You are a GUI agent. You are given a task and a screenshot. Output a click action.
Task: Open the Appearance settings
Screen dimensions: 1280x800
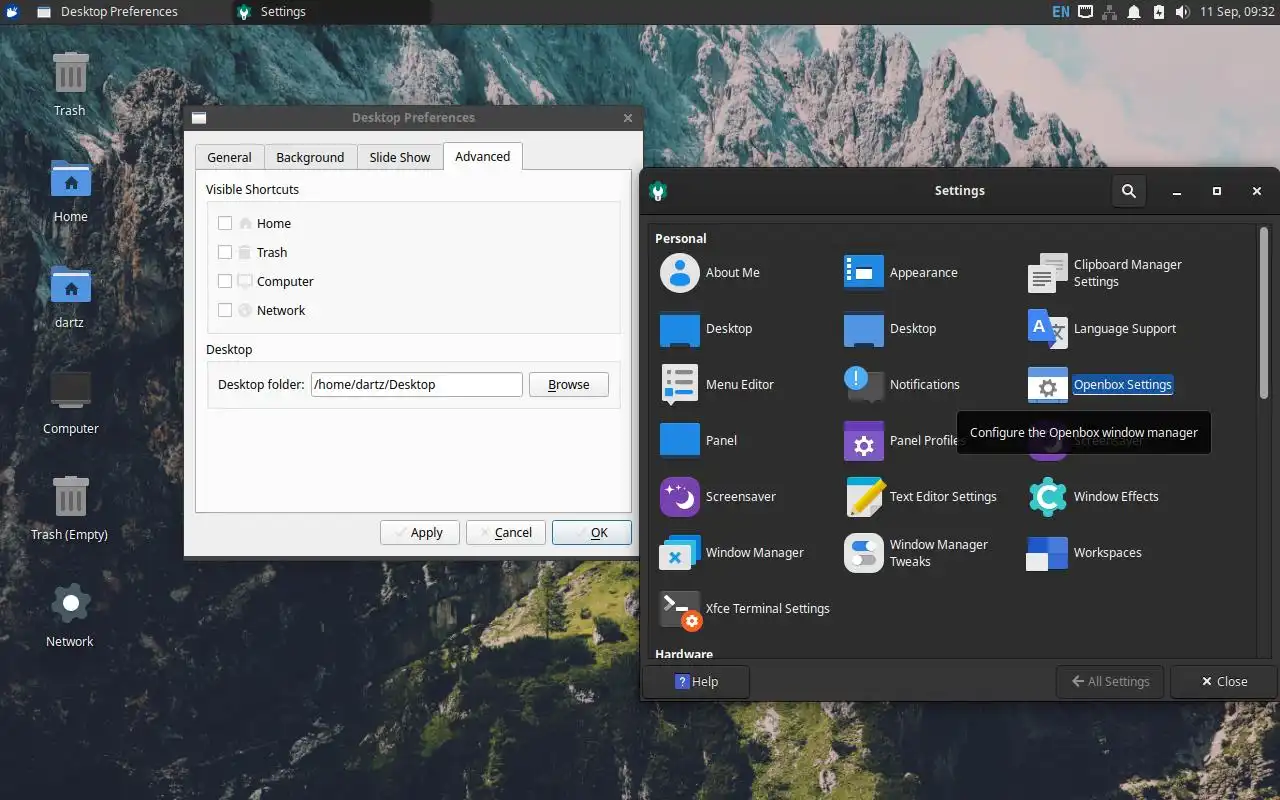tap(901, 272)
